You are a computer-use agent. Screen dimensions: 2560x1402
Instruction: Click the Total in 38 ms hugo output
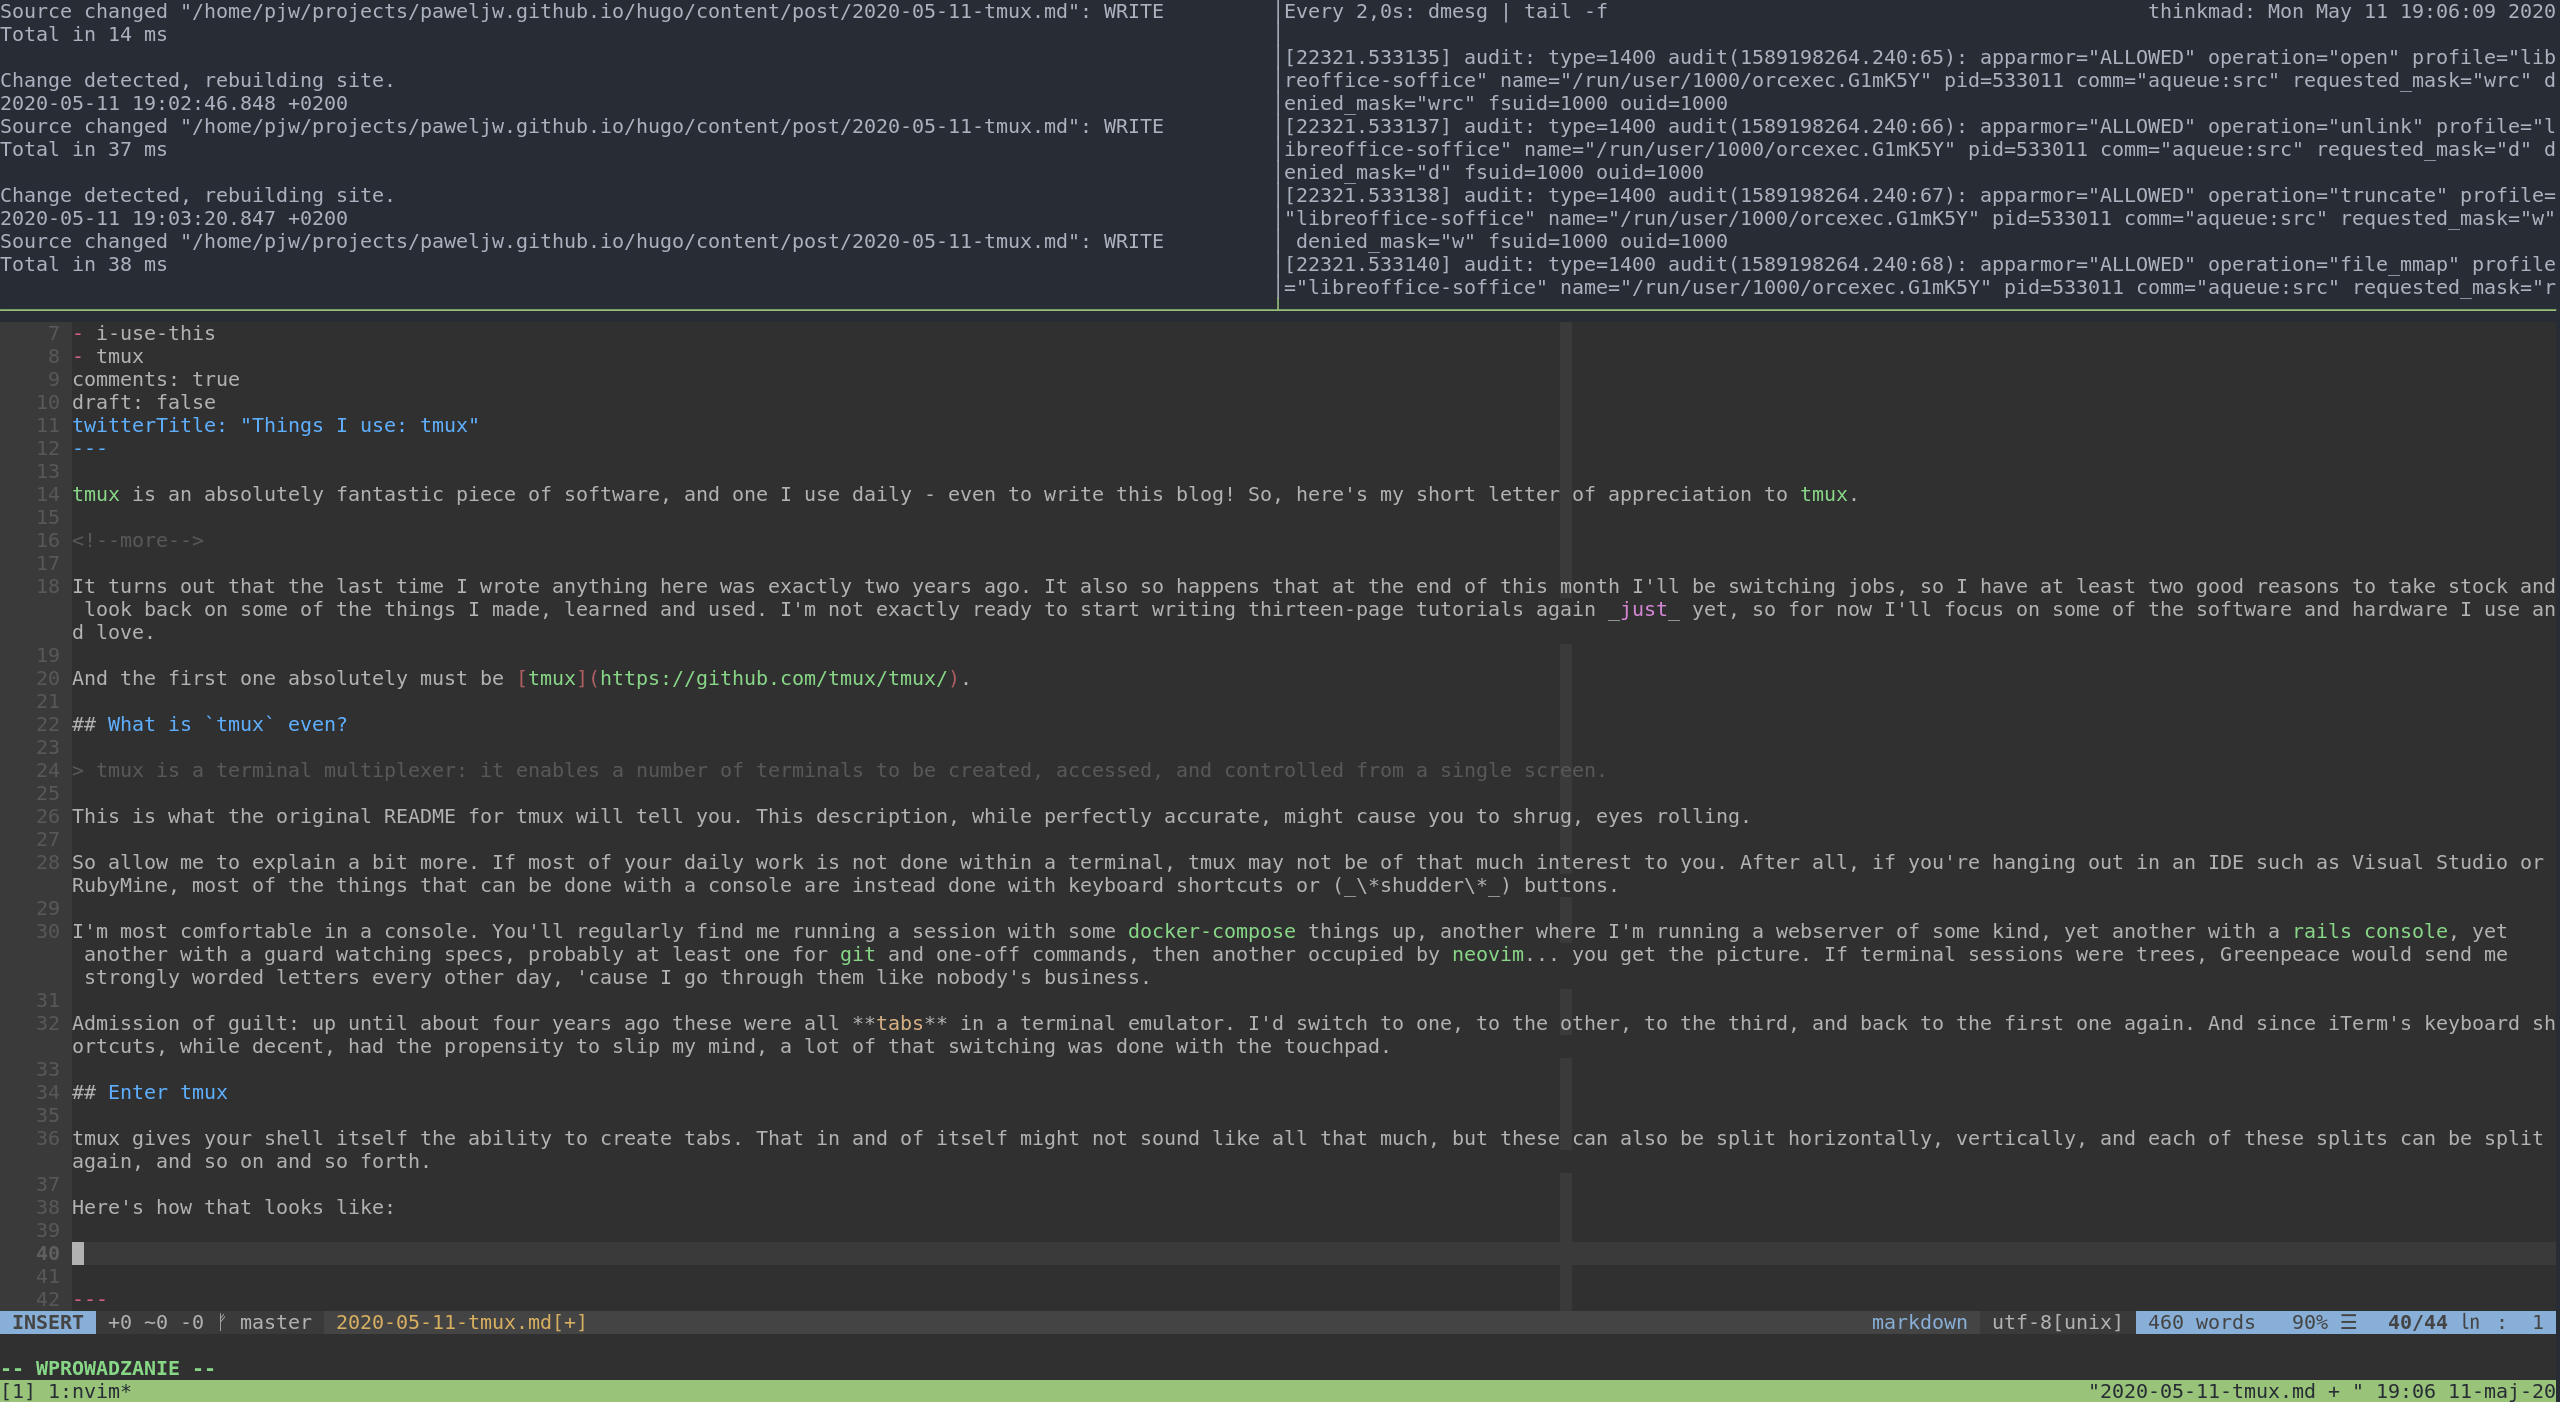(x=84, y=264)
